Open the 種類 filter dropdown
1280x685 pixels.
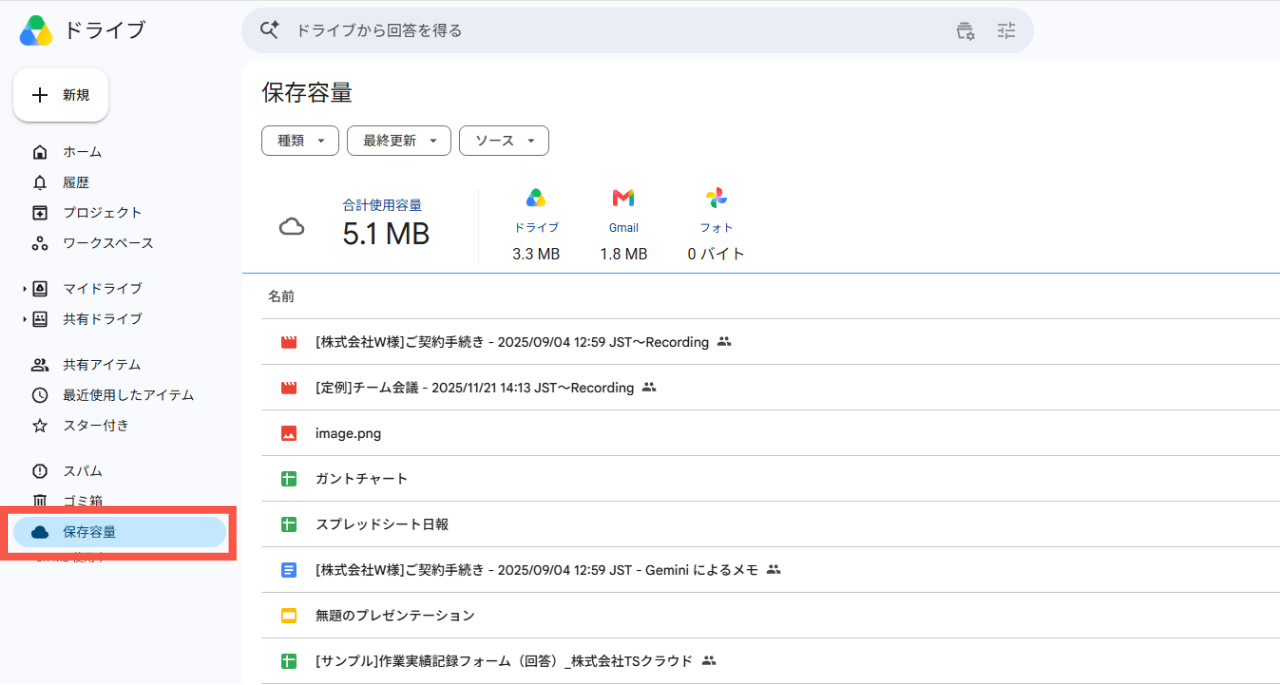[x=300, y=141]
